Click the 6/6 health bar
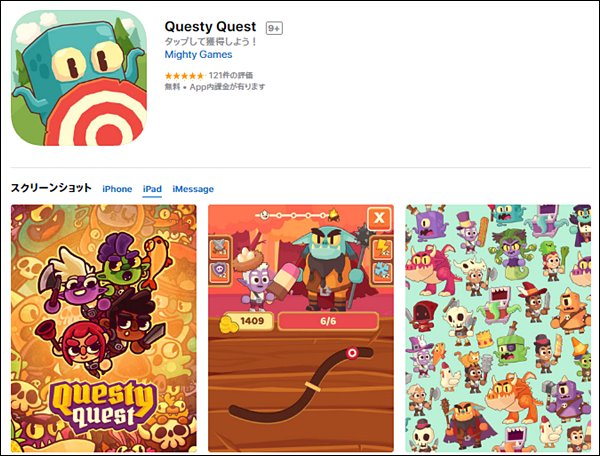The width and height of the screenshot is (600, 456). pyautogui.click(x=328, y=321)
